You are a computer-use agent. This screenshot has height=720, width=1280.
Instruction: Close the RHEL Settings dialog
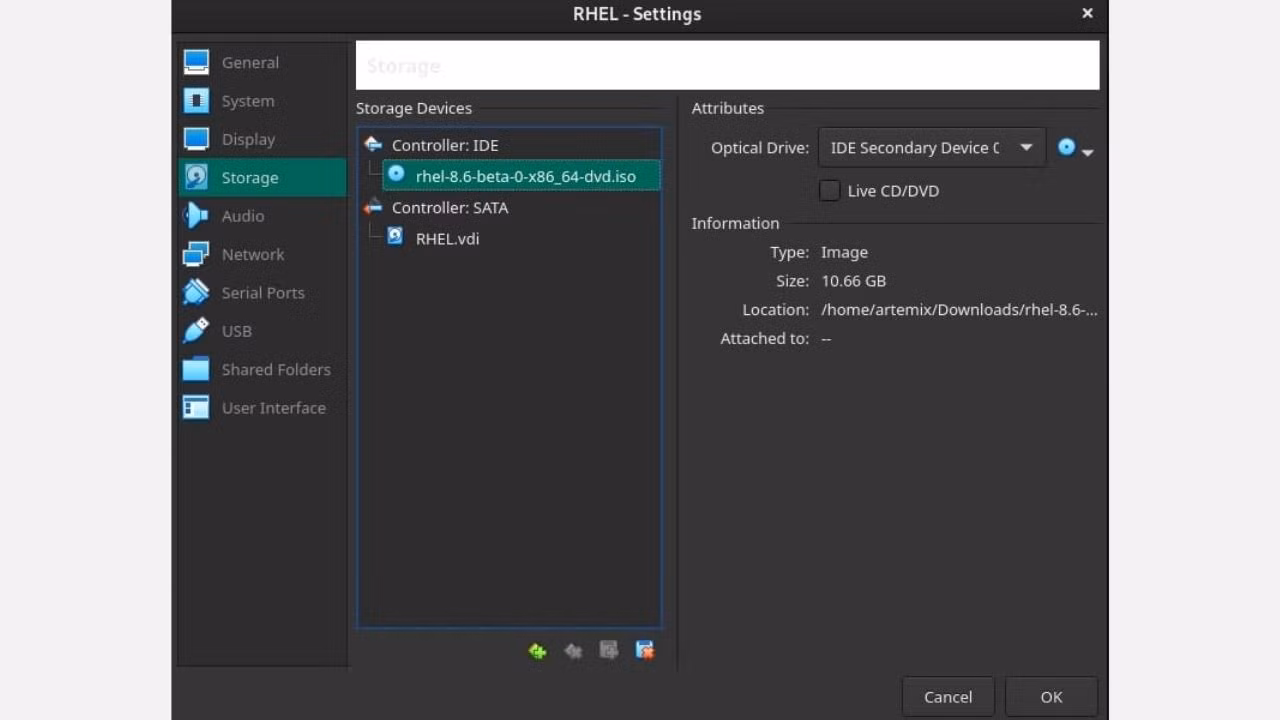click(1087, 14)
